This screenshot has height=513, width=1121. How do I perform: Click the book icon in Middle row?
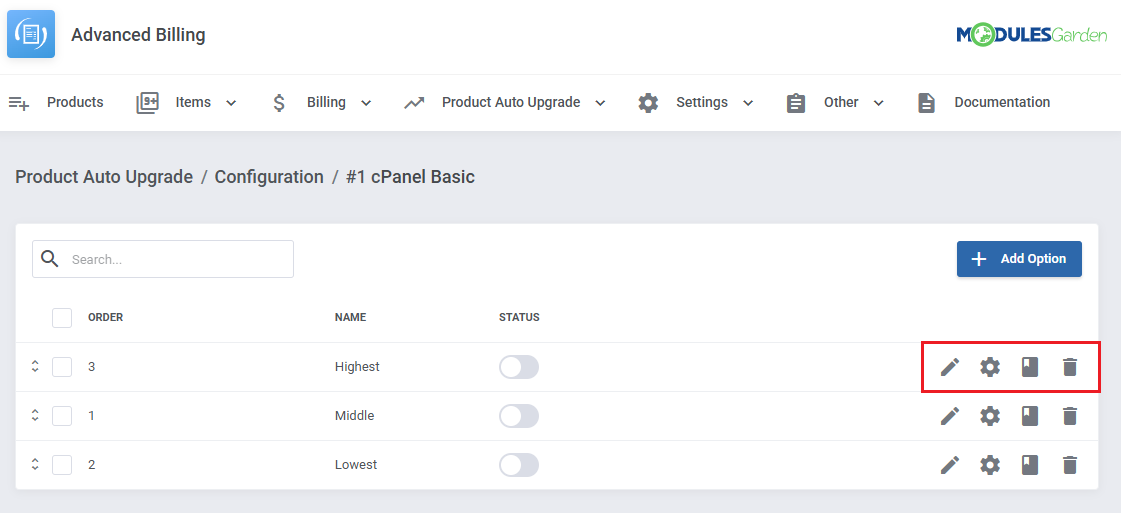pos(1029,416)
